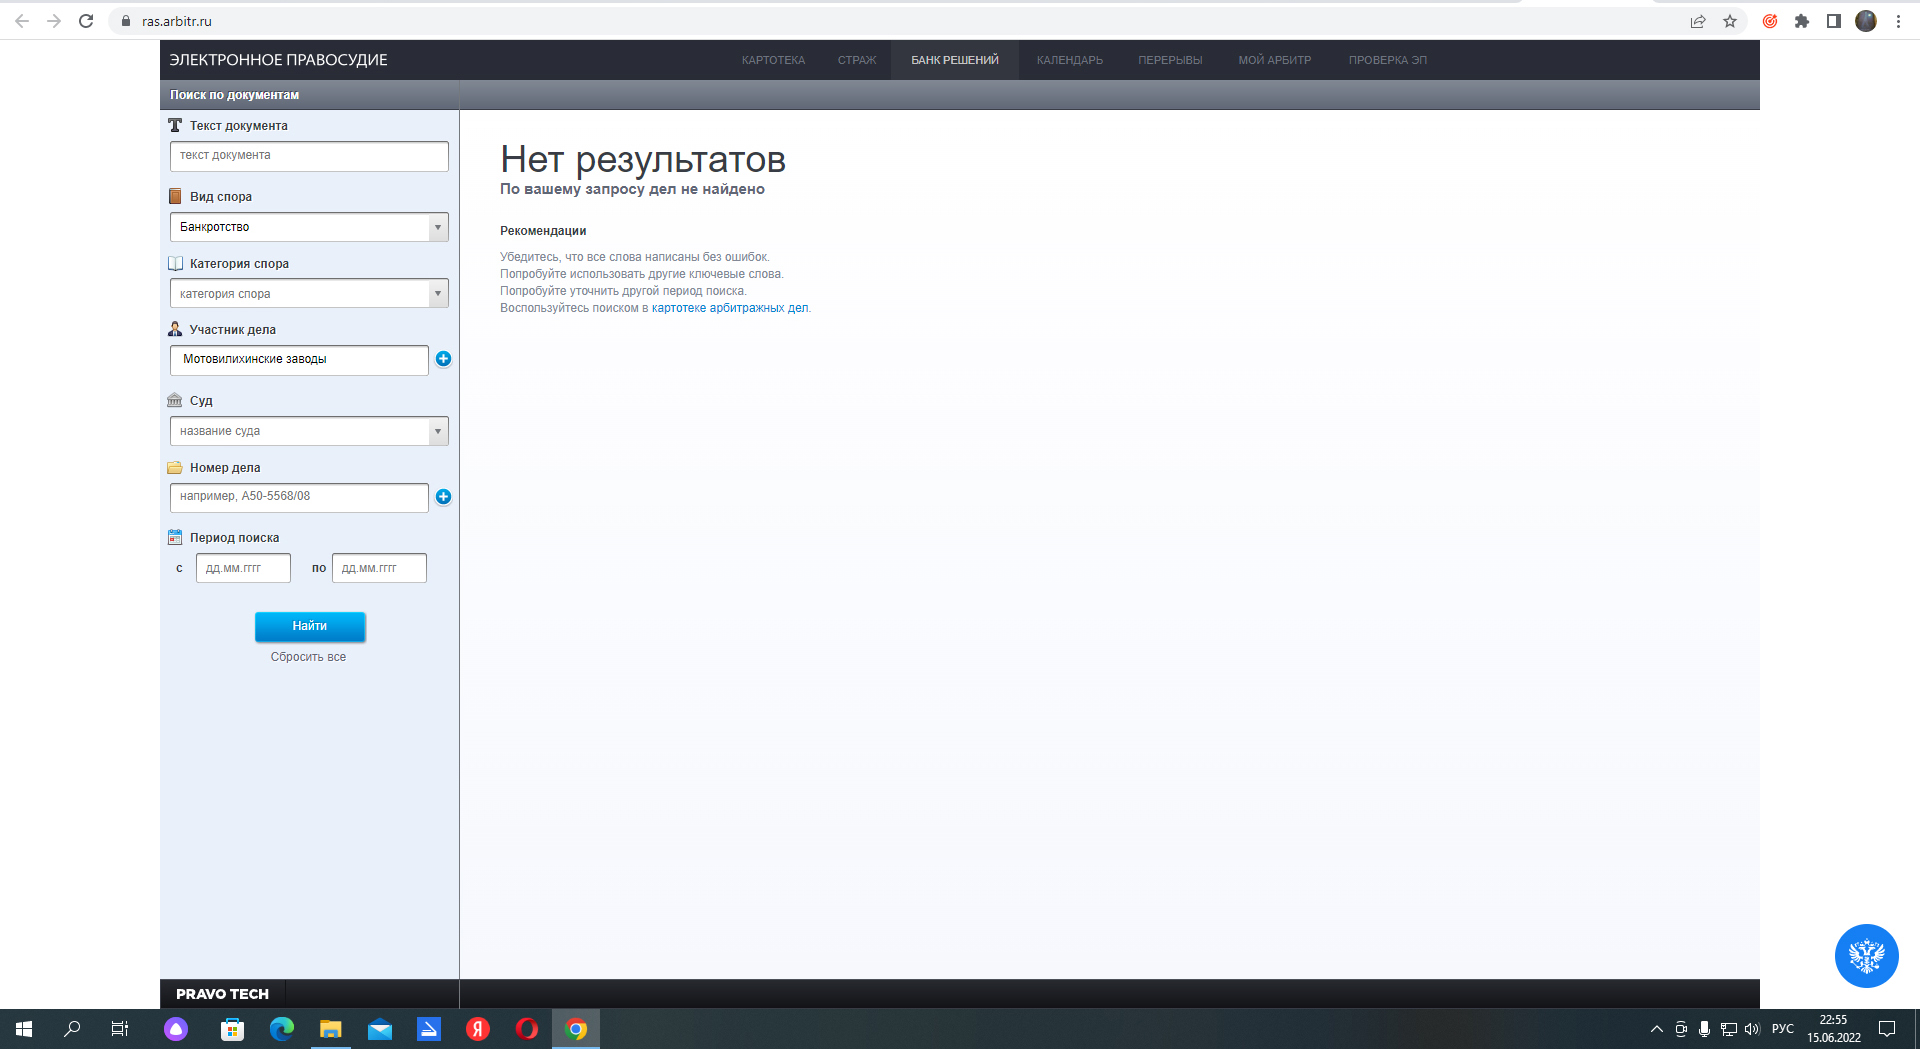
Task: Reload the page with the refresh icon
Action: [86, 21]
